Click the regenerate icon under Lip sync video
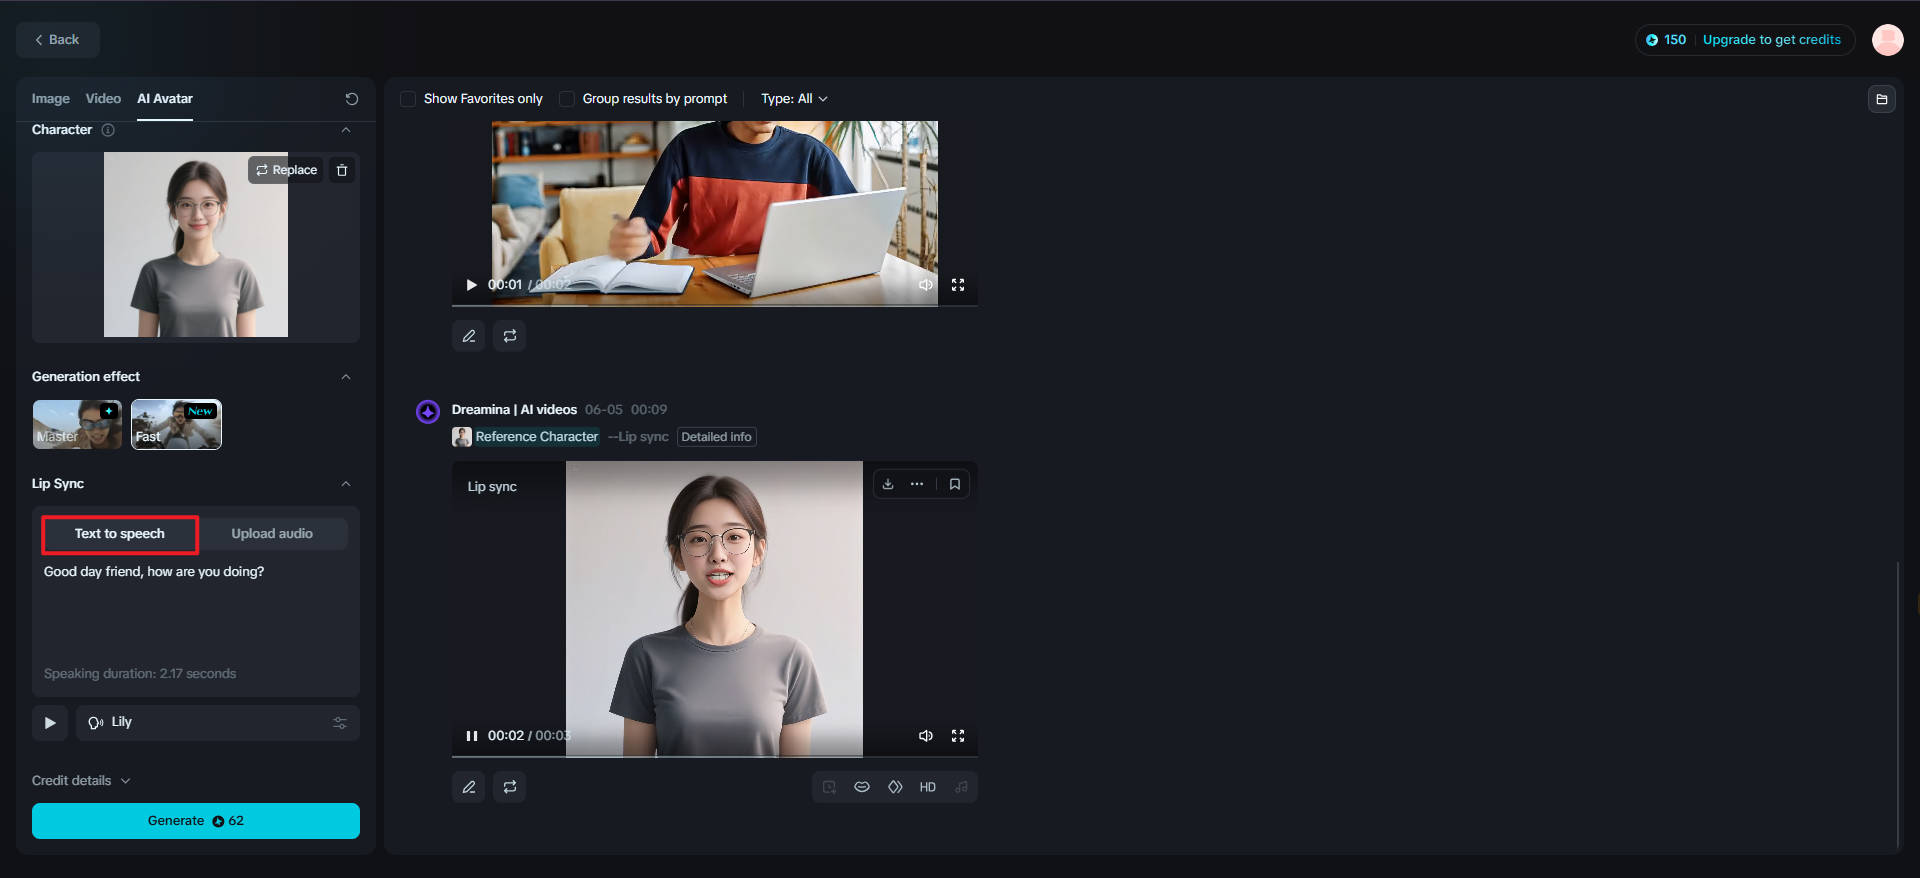 click(510, 787)
